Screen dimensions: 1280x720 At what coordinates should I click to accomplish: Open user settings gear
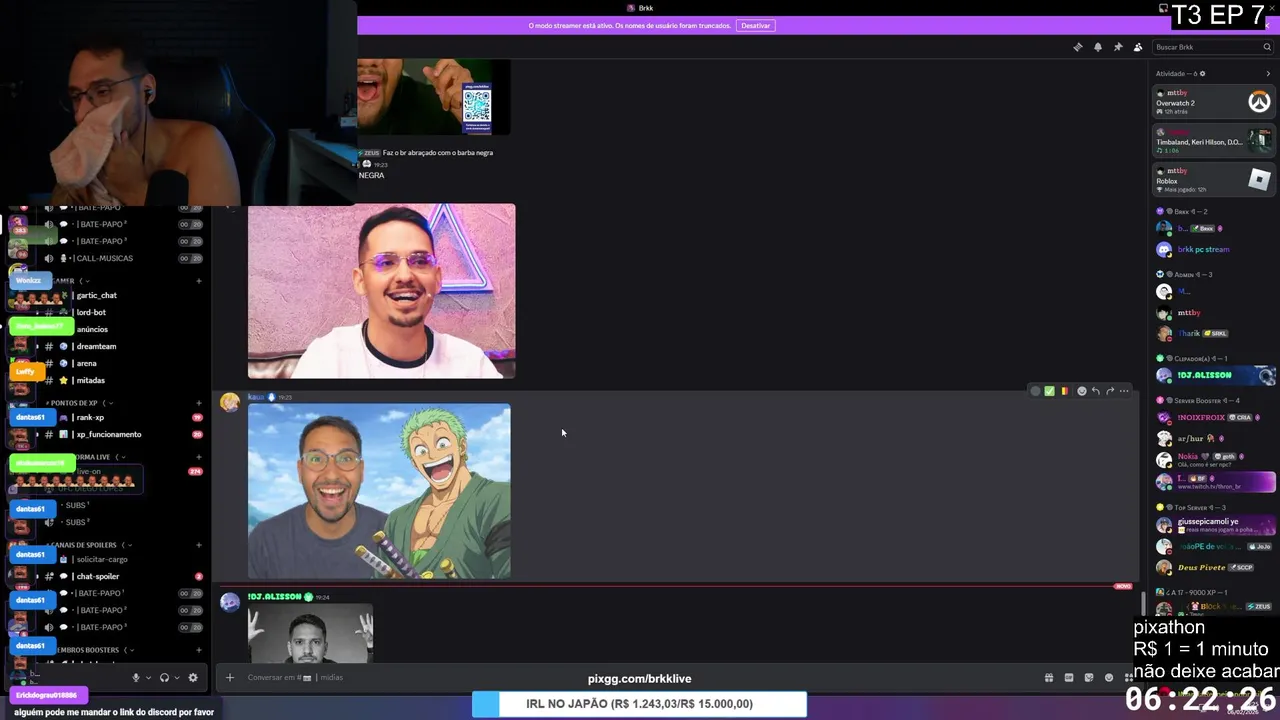(193, 677)
